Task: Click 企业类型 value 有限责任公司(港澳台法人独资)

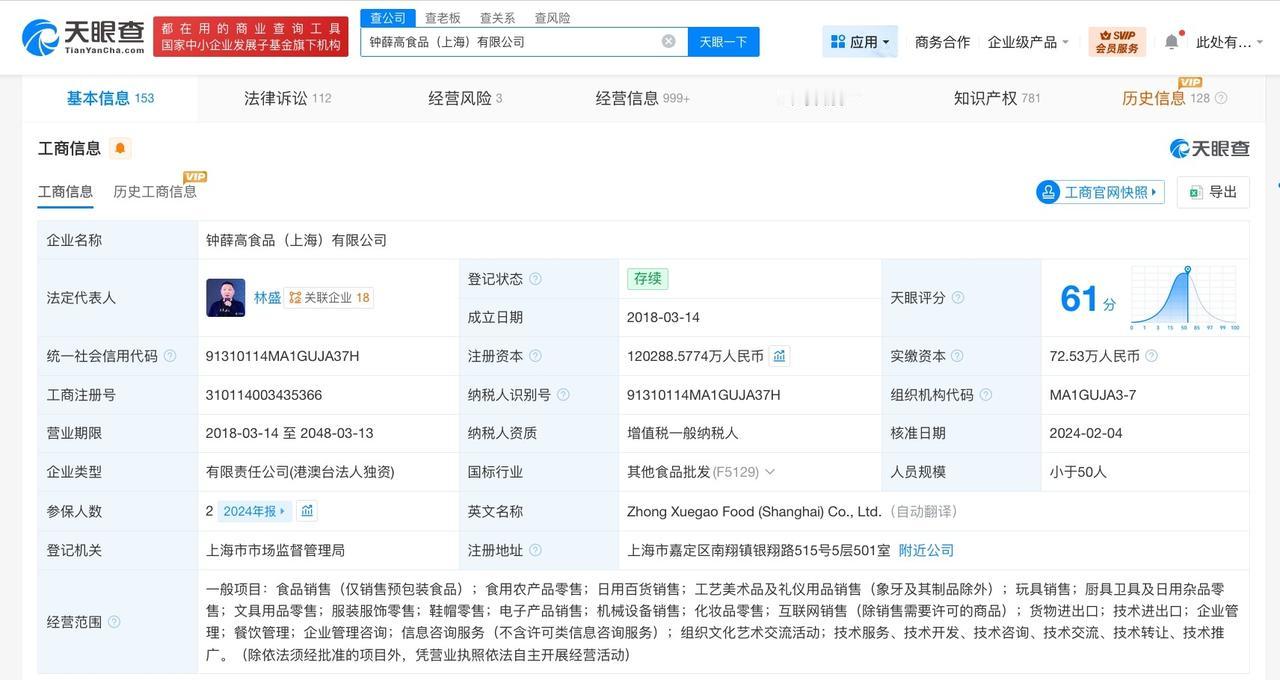Action: pyautogui.click(x=300, y=472)
